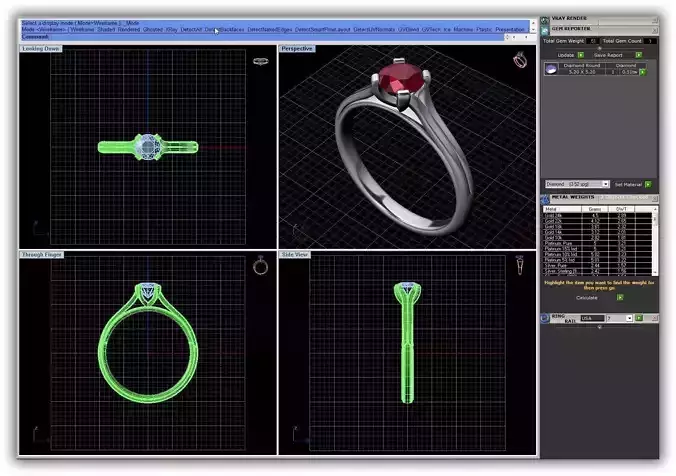Close the Metal Weights panel
The height and width of the screenshot is (476, 676).
[654, 198]
